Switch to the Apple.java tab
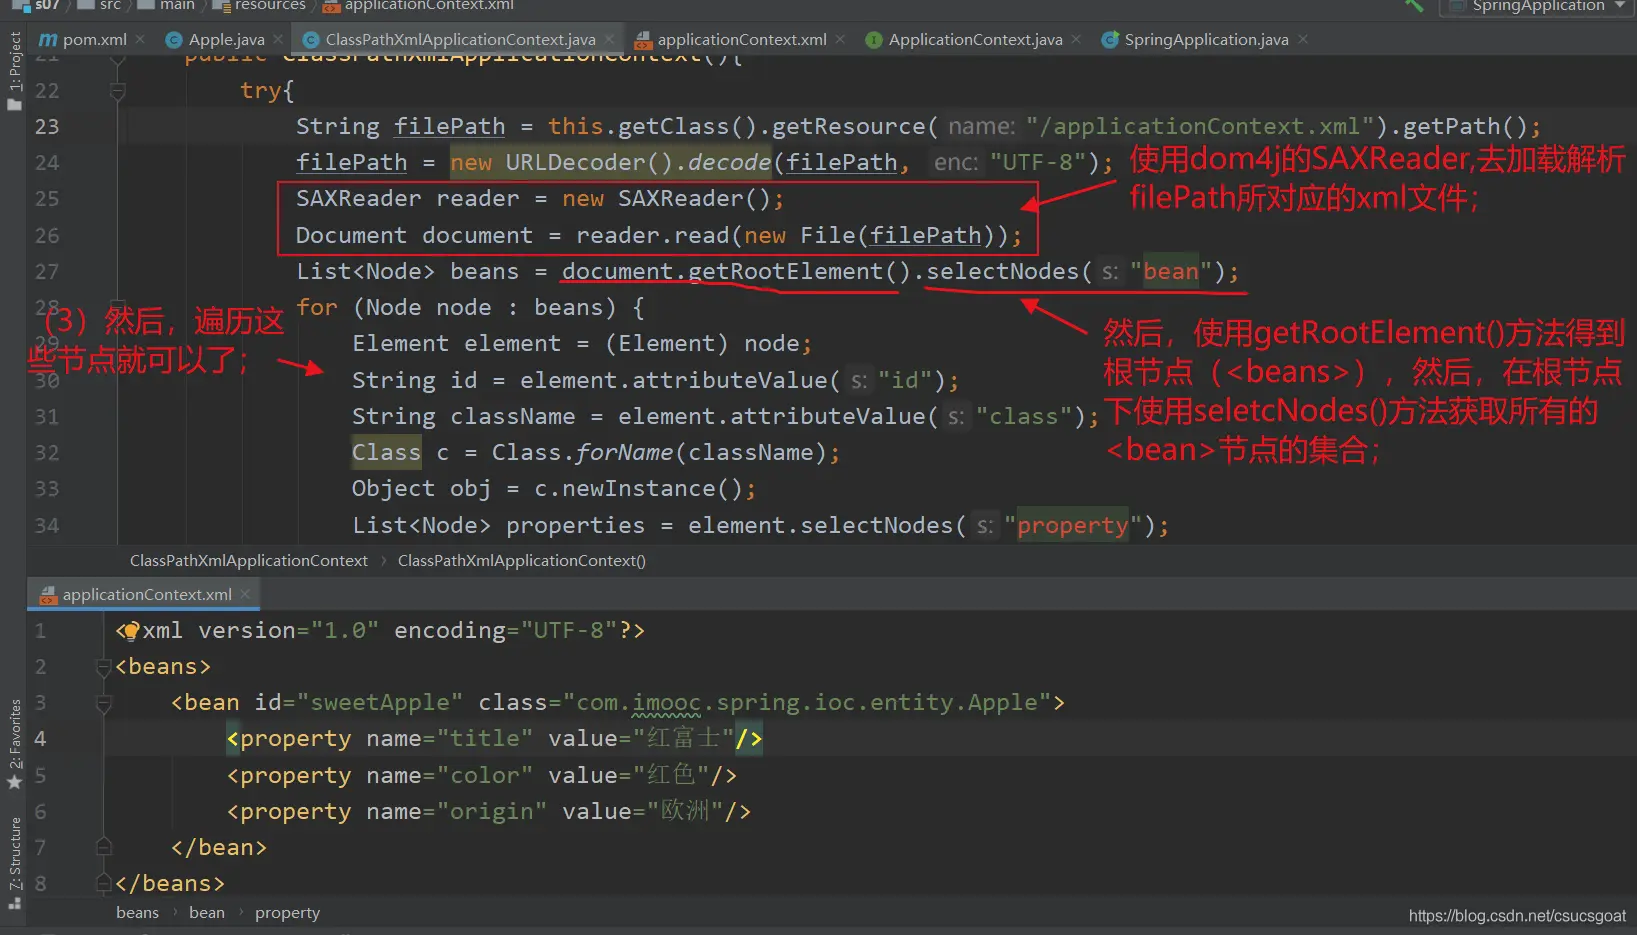This screenshot has height=935, width=1637. coord(226,40)
